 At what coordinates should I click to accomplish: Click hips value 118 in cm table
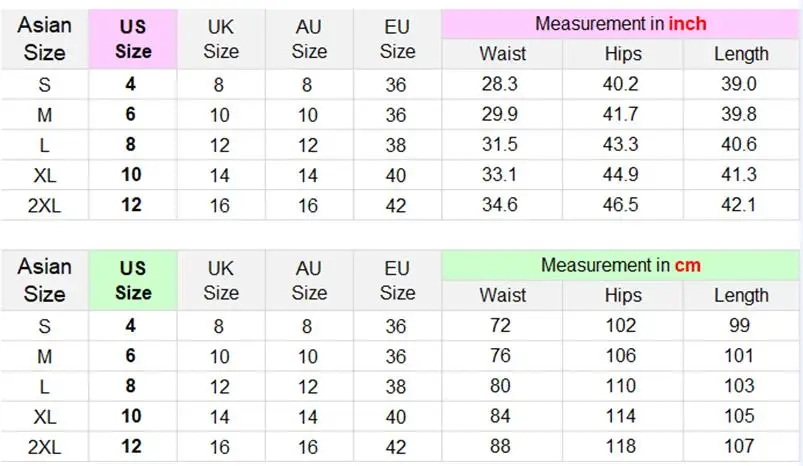click(x=621, y=447)
